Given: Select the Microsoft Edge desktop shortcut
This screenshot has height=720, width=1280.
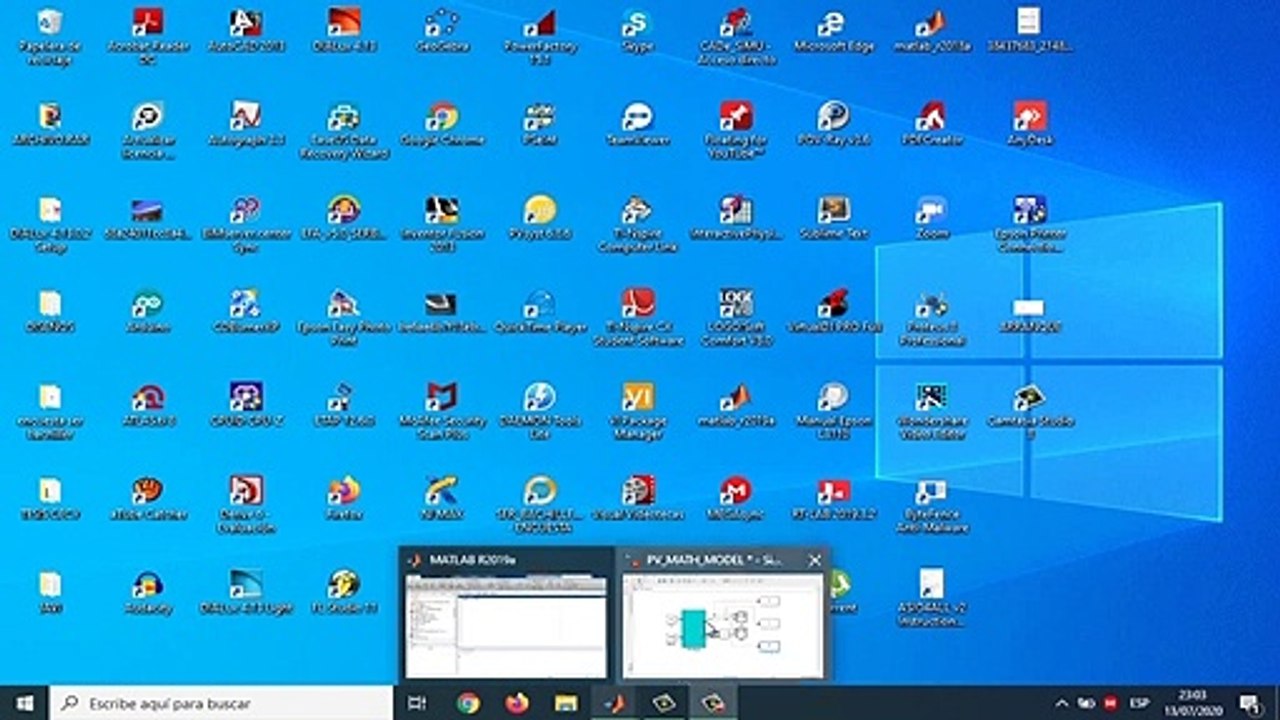Looking at the screenshot, I should tap(833, 30).
